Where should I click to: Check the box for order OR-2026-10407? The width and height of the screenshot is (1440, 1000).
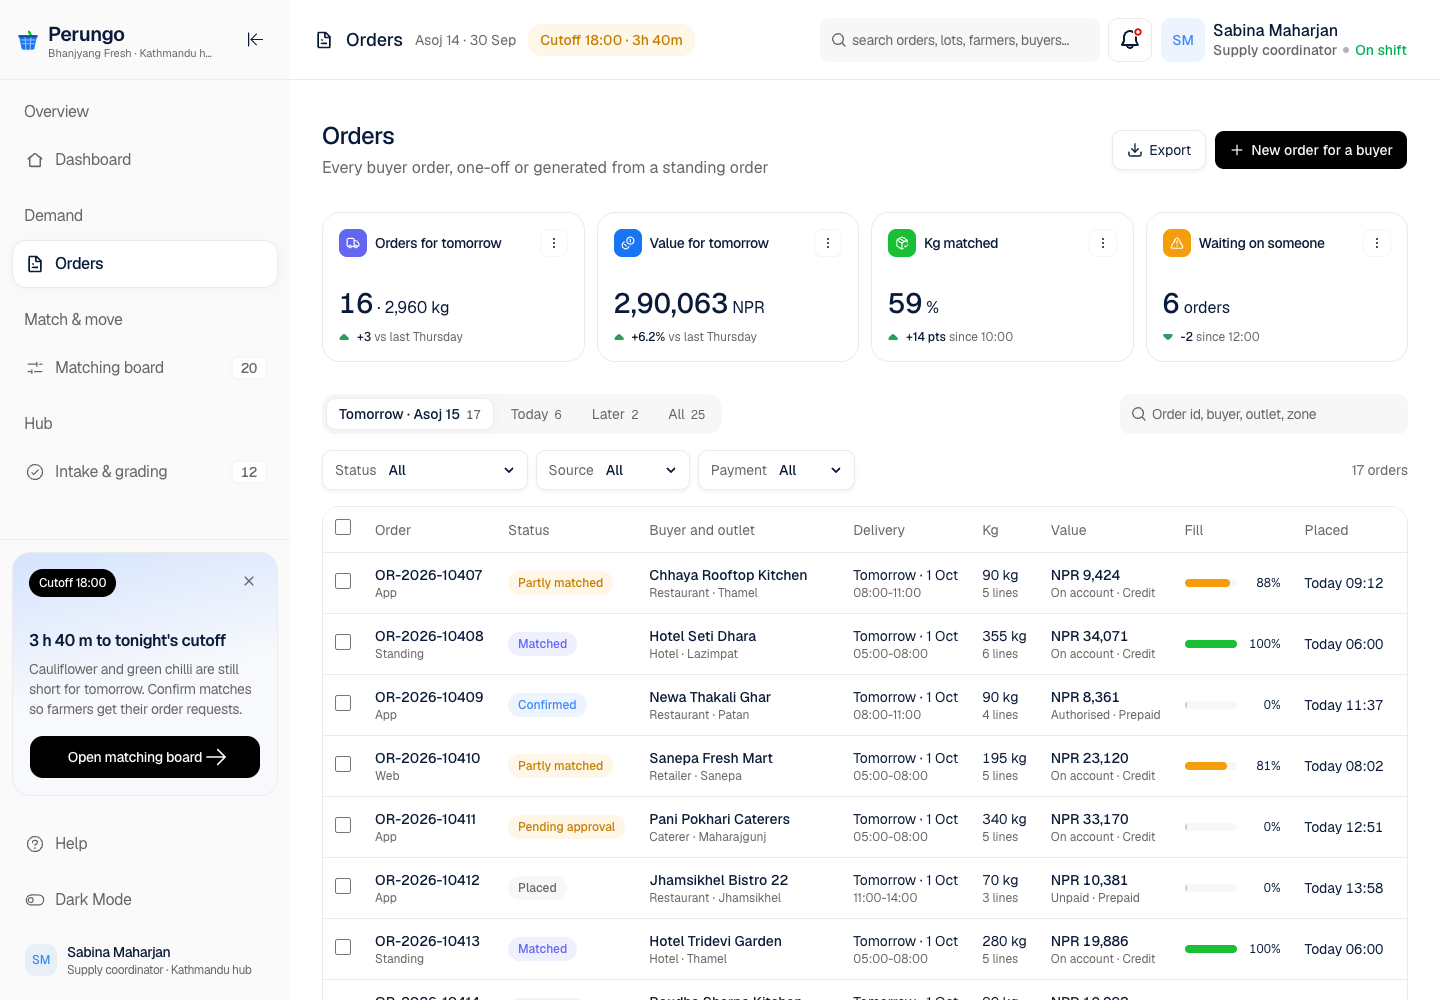pos(343,581)
